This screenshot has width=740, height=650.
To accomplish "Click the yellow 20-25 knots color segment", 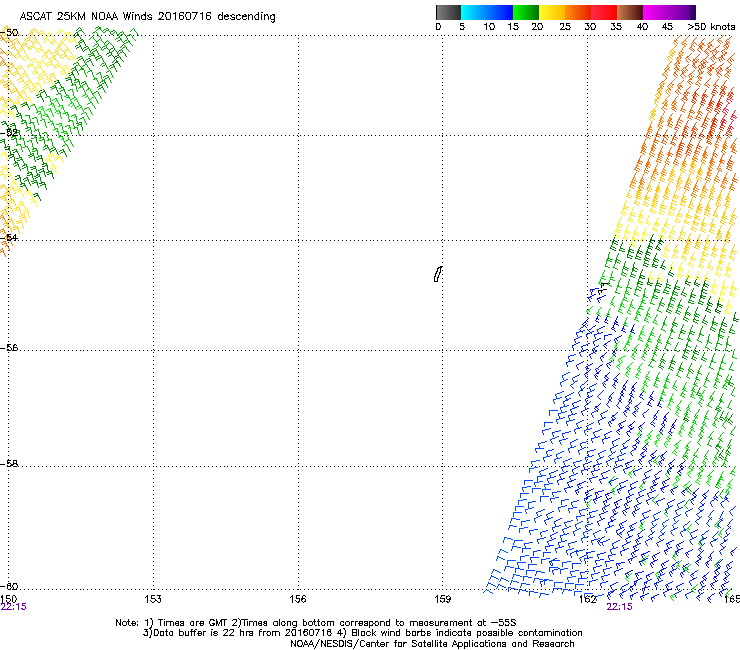I will click(x=552, y=12).
